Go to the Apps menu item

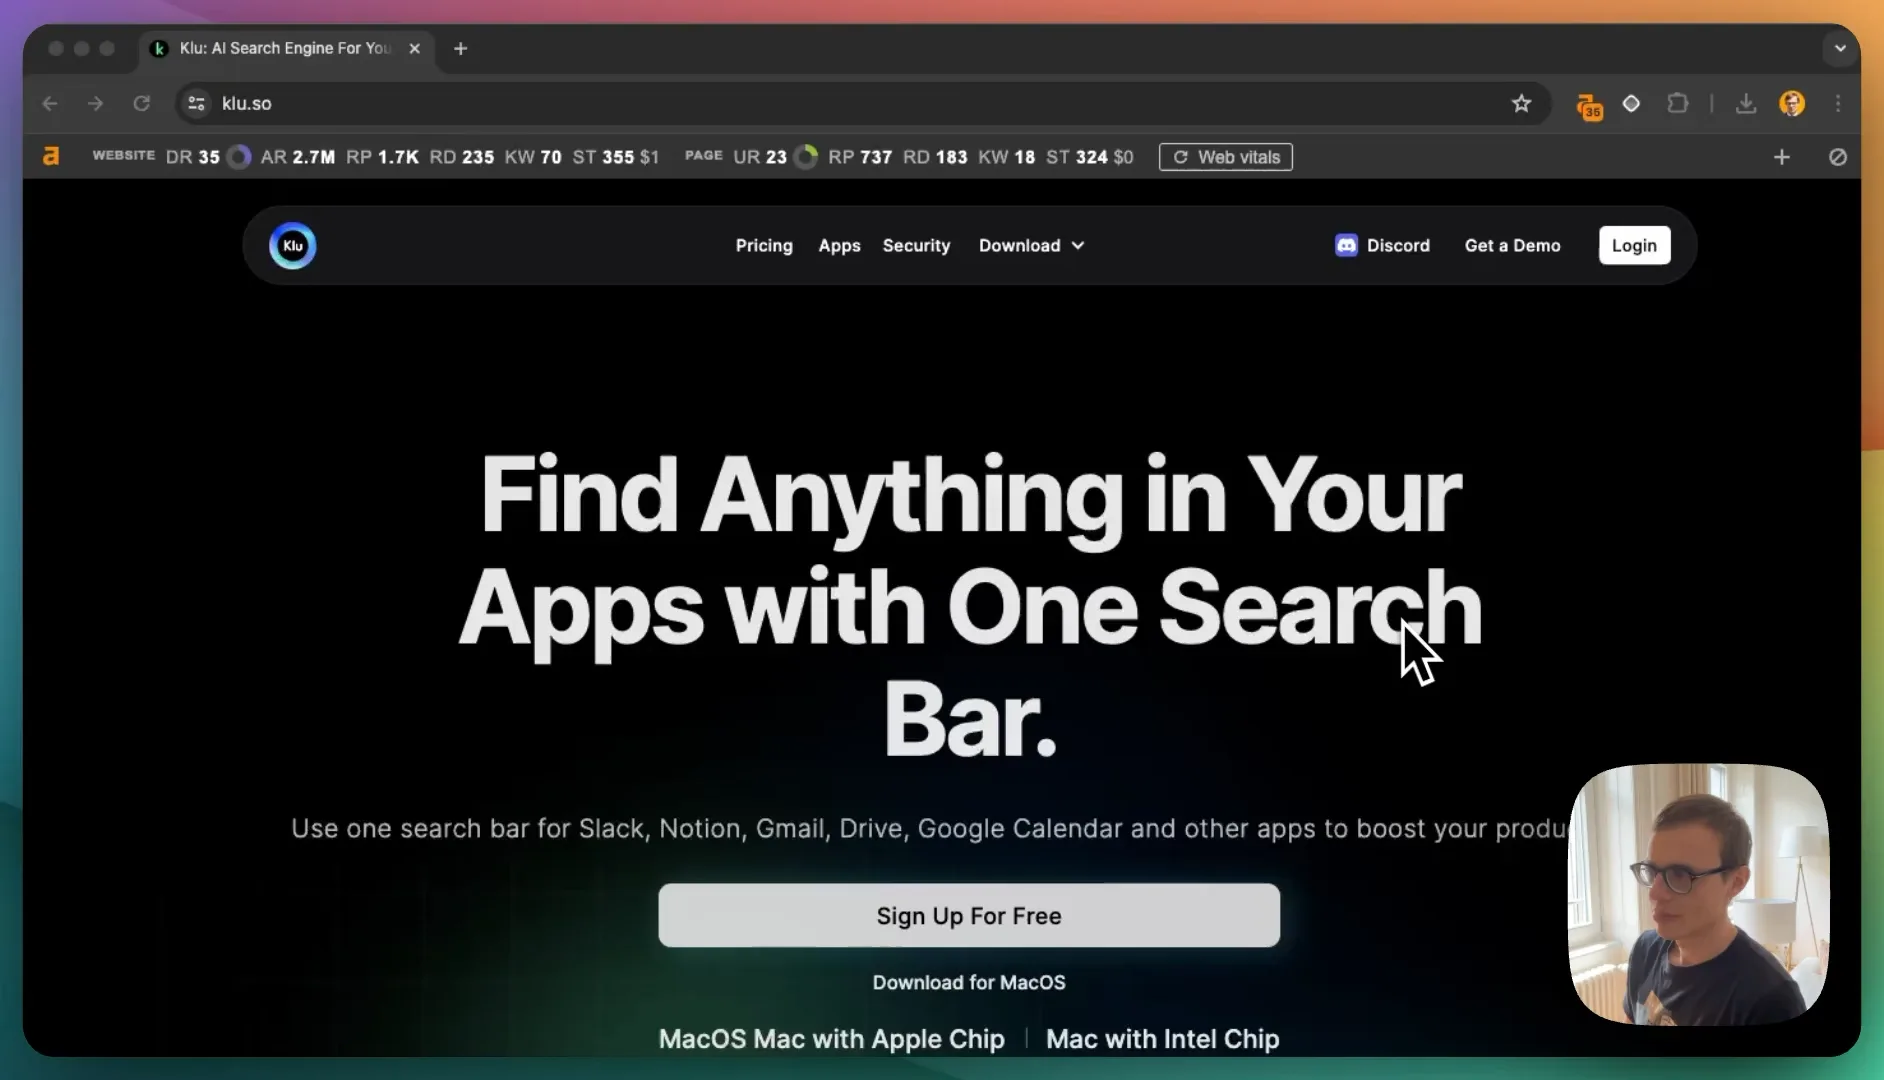pos(839,246)
